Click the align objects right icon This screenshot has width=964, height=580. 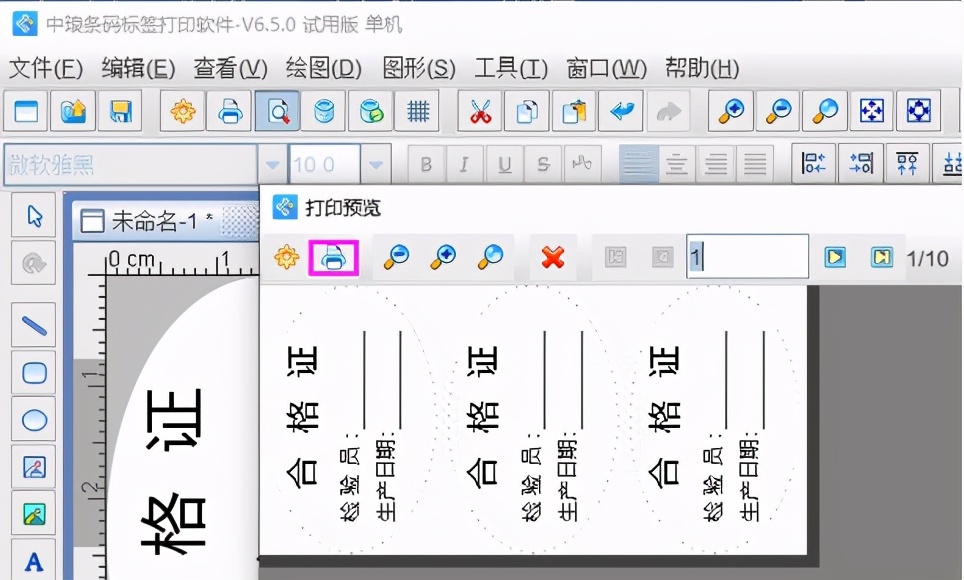(x=861, y=164)
